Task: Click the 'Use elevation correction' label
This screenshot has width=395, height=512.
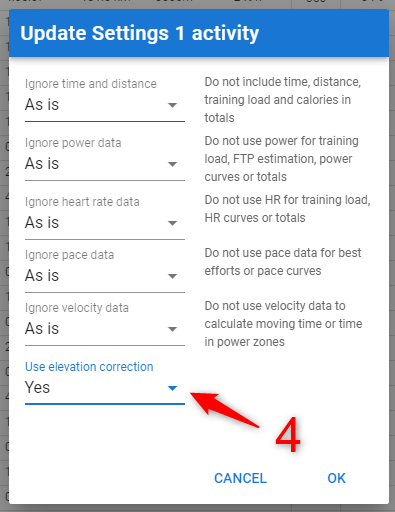Action: tap(89, 367)
